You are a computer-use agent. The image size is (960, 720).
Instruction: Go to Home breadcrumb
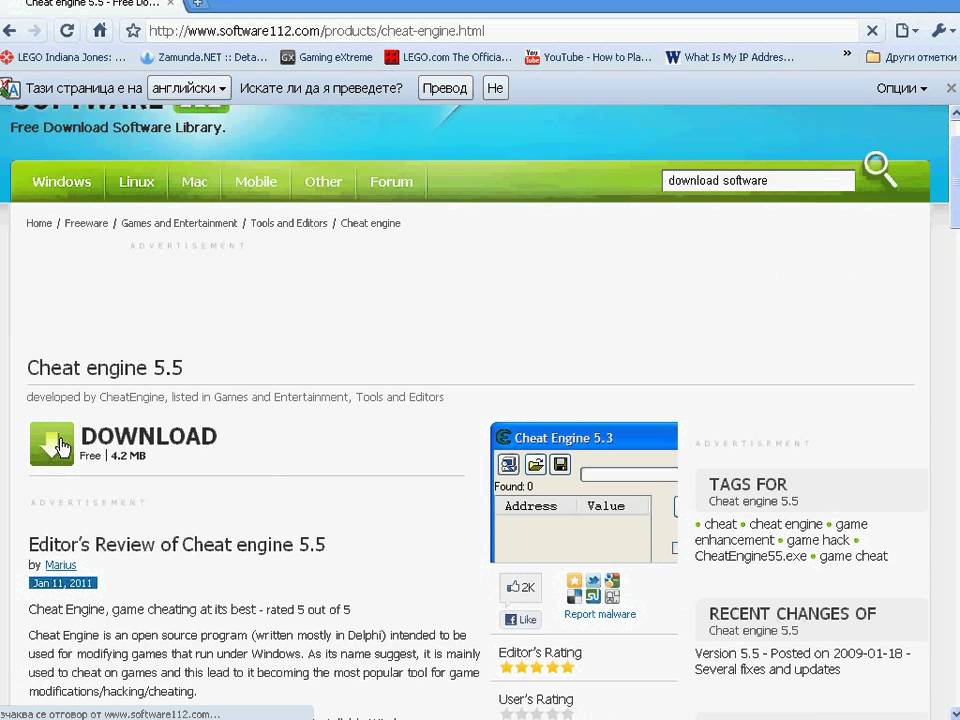39,223
